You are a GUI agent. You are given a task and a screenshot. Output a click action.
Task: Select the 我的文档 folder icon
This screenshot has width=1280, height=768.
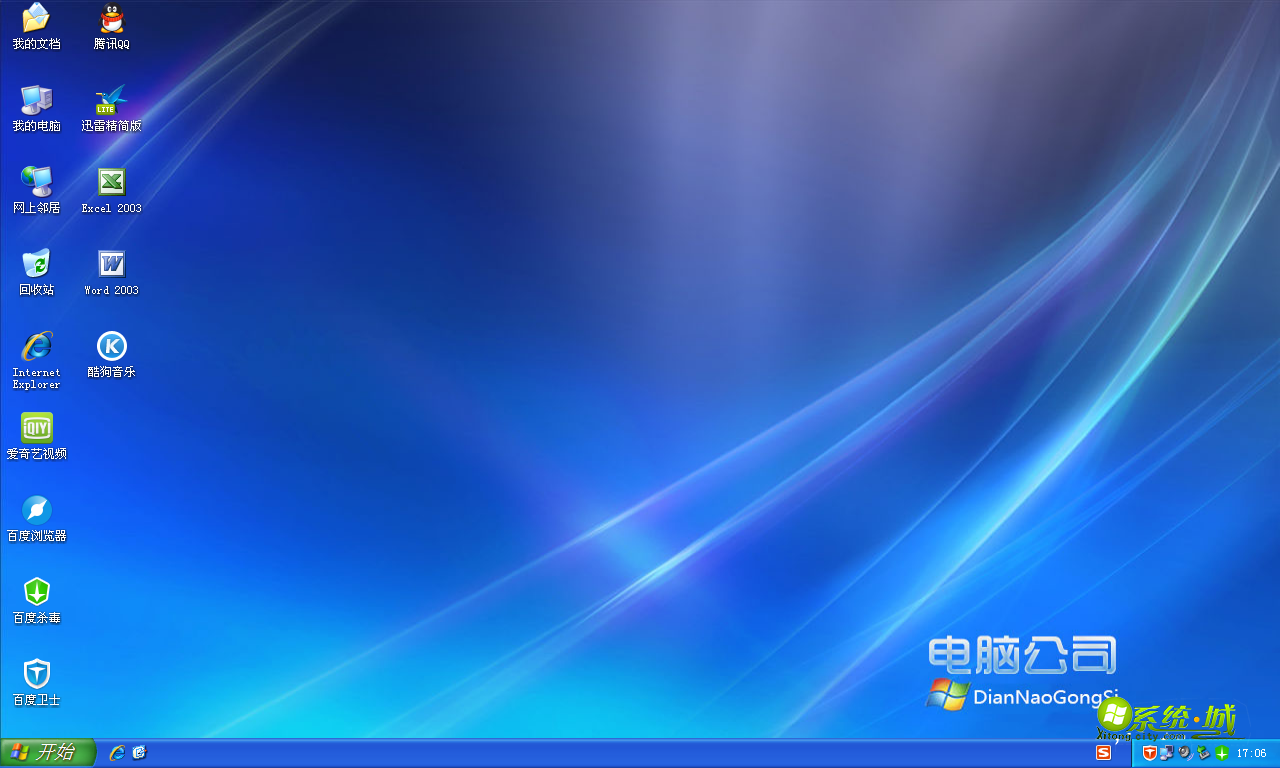coord(37,19)
